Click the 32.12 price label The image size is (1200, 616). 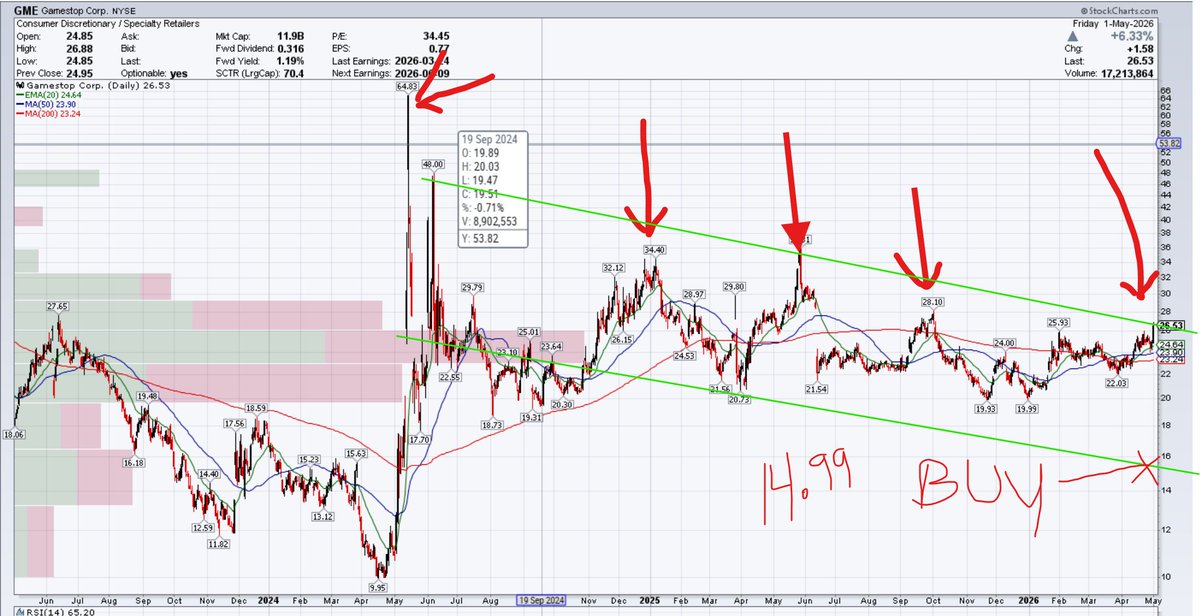pos(613,268)
